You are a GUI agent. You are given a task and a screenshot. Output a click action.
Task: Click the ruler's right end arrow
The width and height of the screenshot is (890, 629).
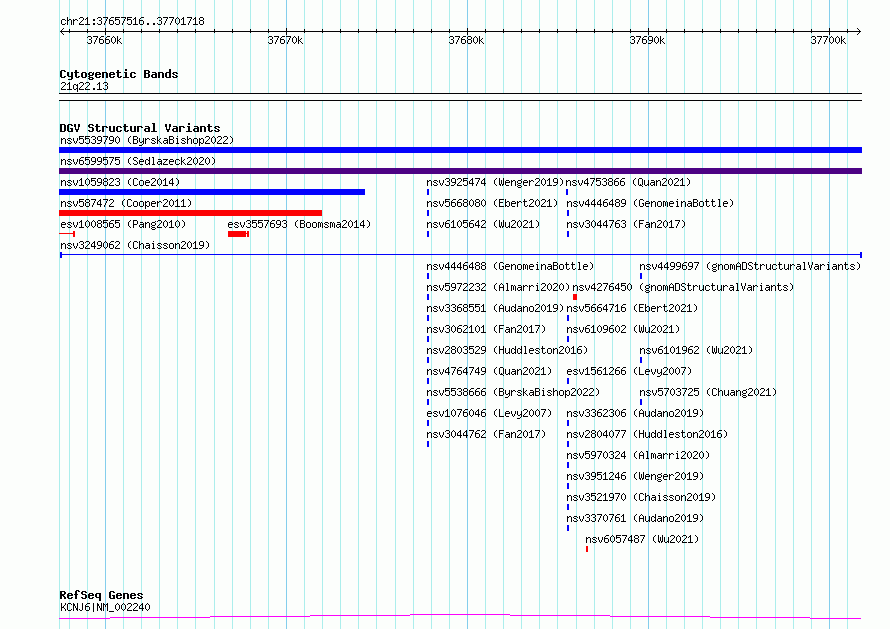859,32
